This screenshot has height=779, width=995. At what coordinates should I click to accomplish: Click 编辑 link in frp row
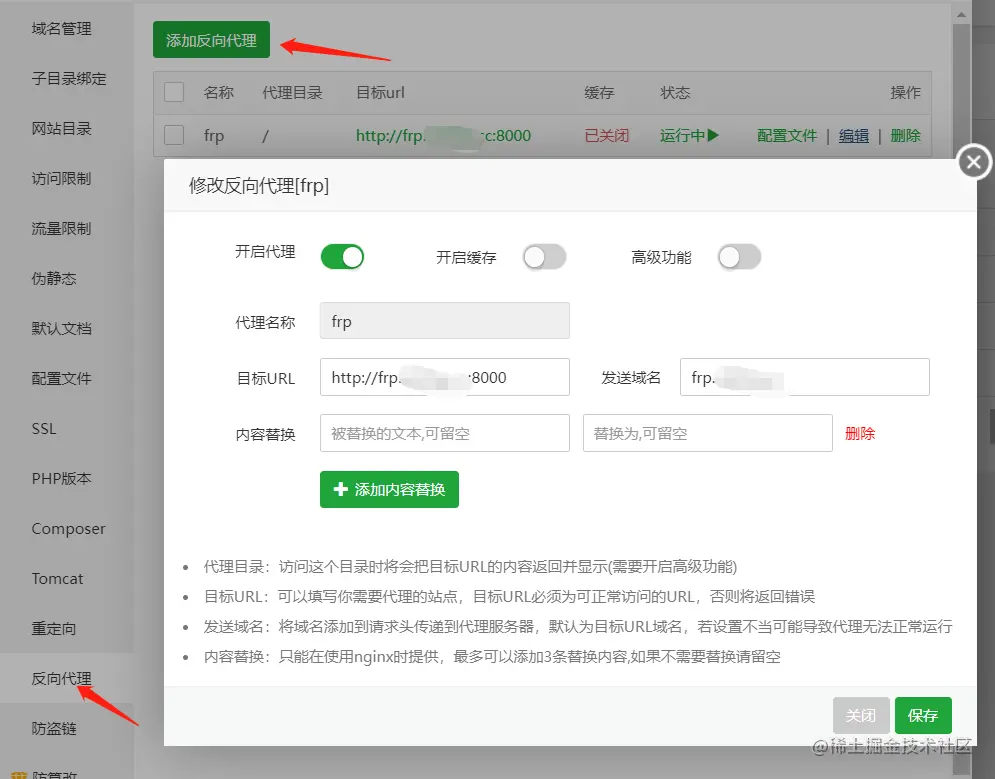tap(853, 135)
